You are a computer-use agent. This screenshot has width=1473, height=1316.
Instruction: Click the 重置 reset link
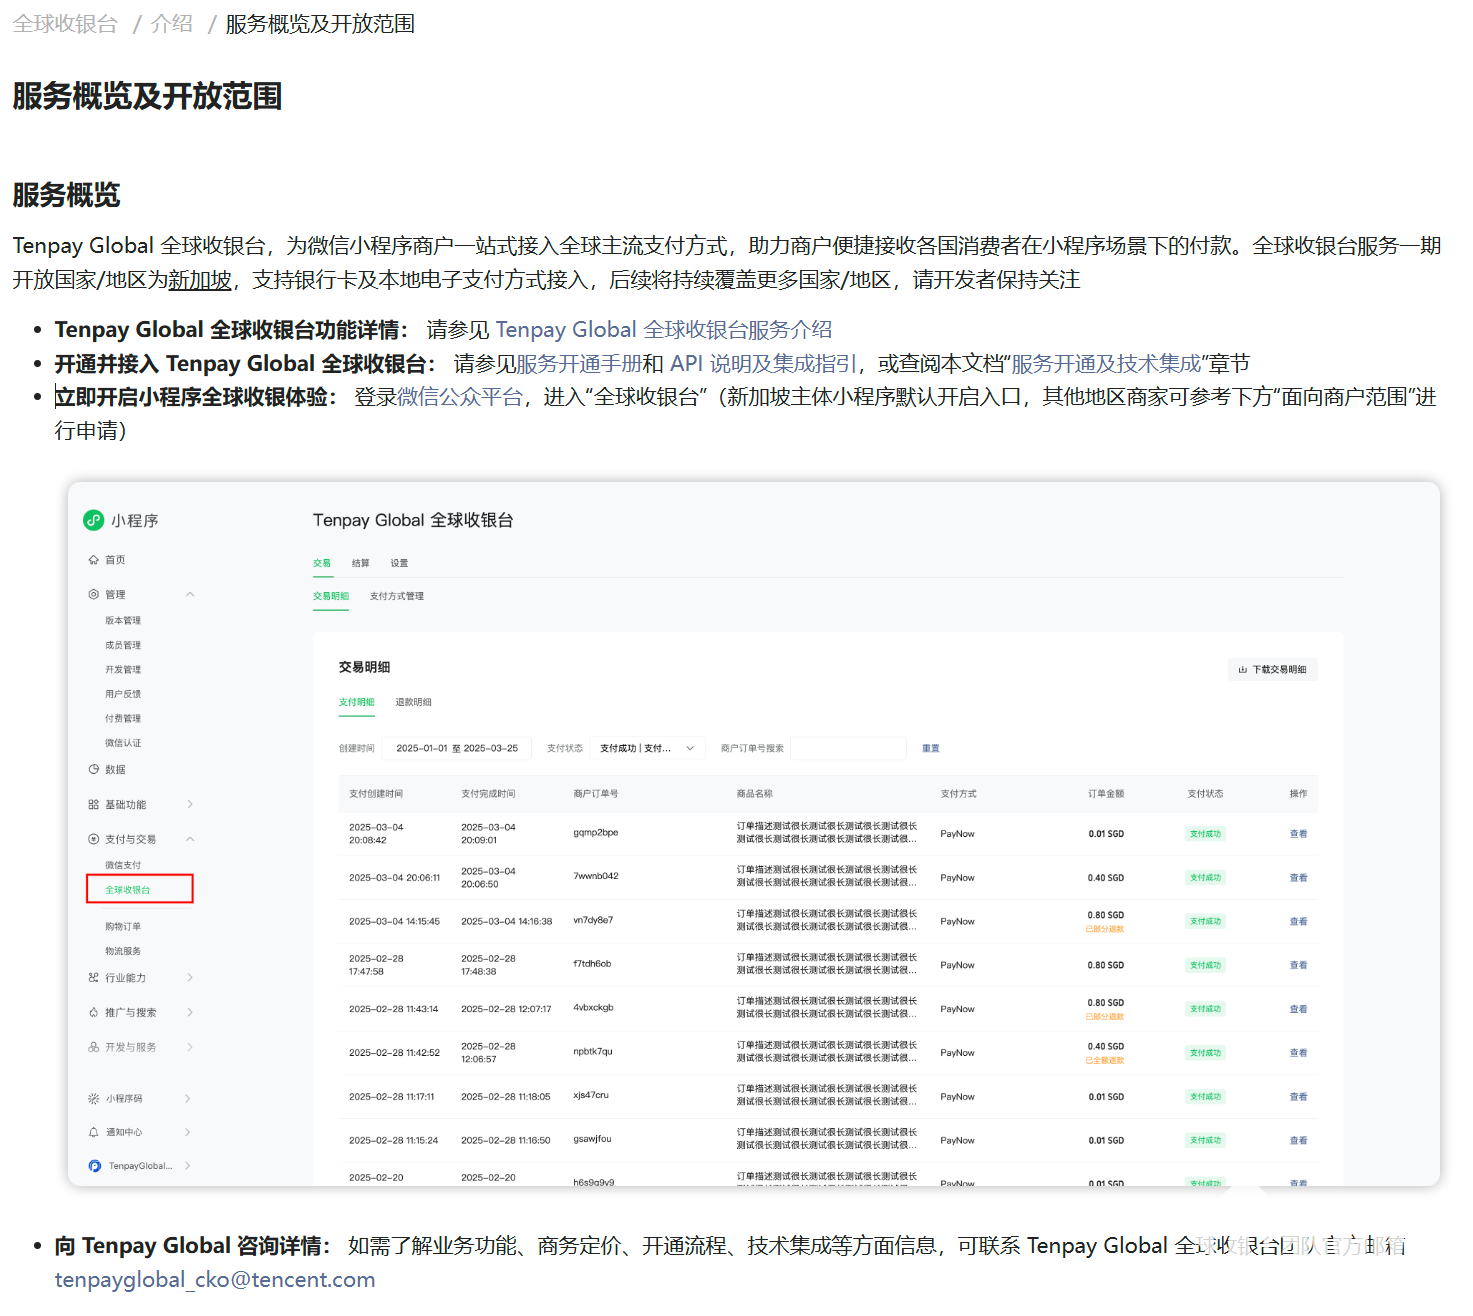(x=931, y=748)
